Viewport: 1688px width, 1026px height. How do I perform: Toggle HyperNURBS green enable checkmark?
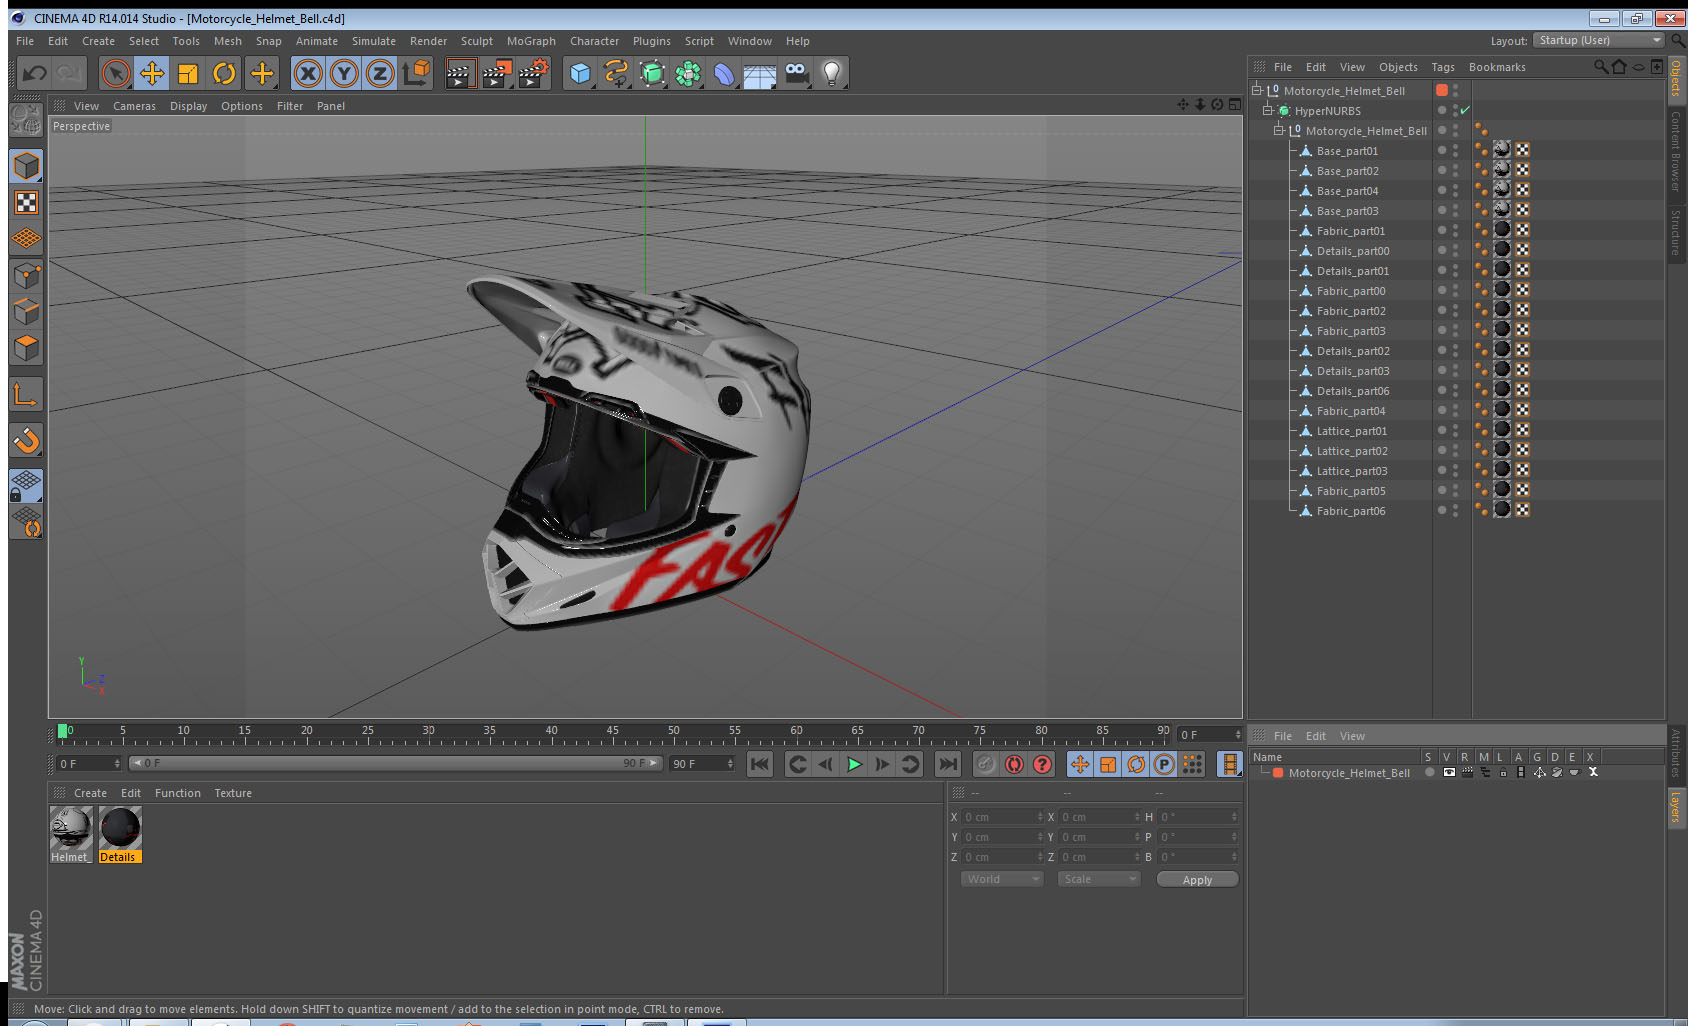pos(1465,110)
